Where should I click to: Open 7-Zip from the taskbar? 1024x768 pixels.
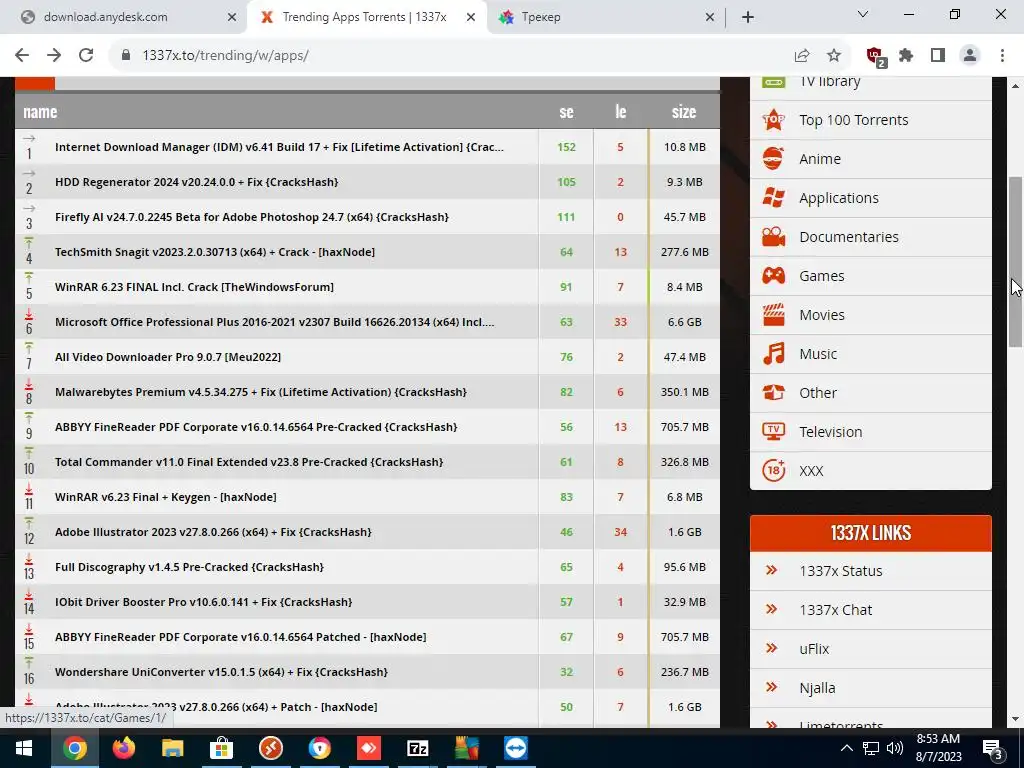coord(417,748)
